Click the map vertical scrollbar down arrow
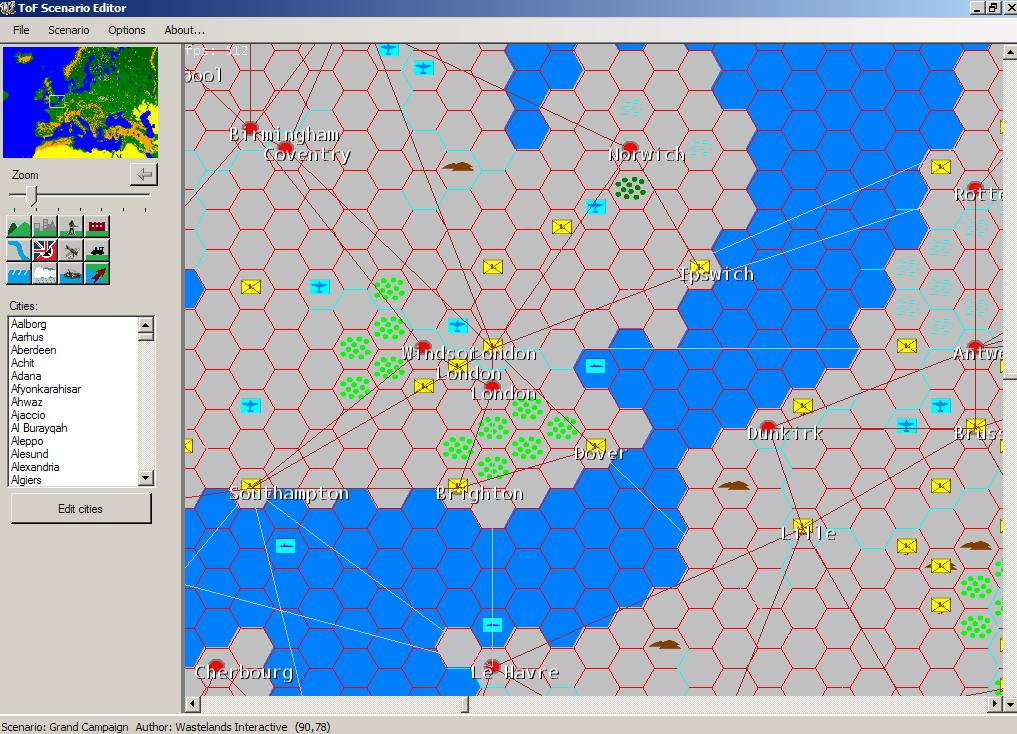The width and height of the screenshot is (1017, 734). [1010, 703]
